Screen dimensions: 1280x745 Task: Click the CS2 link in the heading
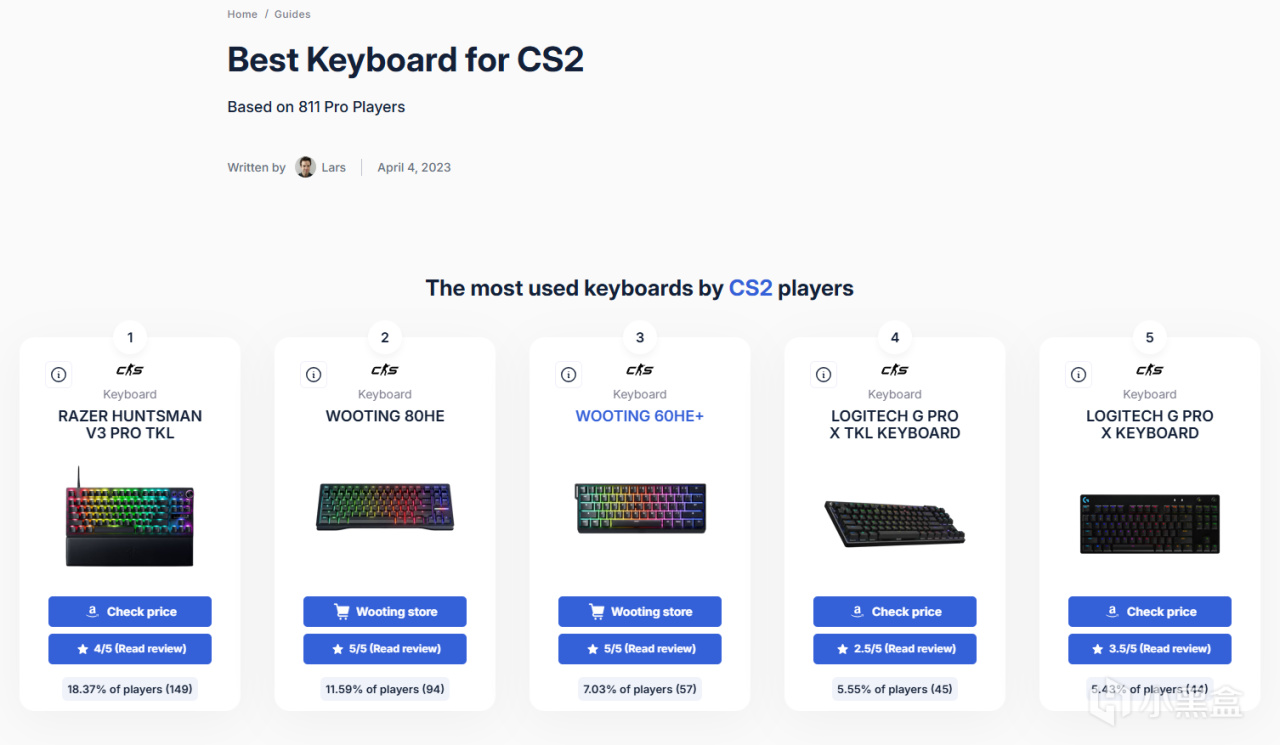pyautogui.click(x=750, y=288)
